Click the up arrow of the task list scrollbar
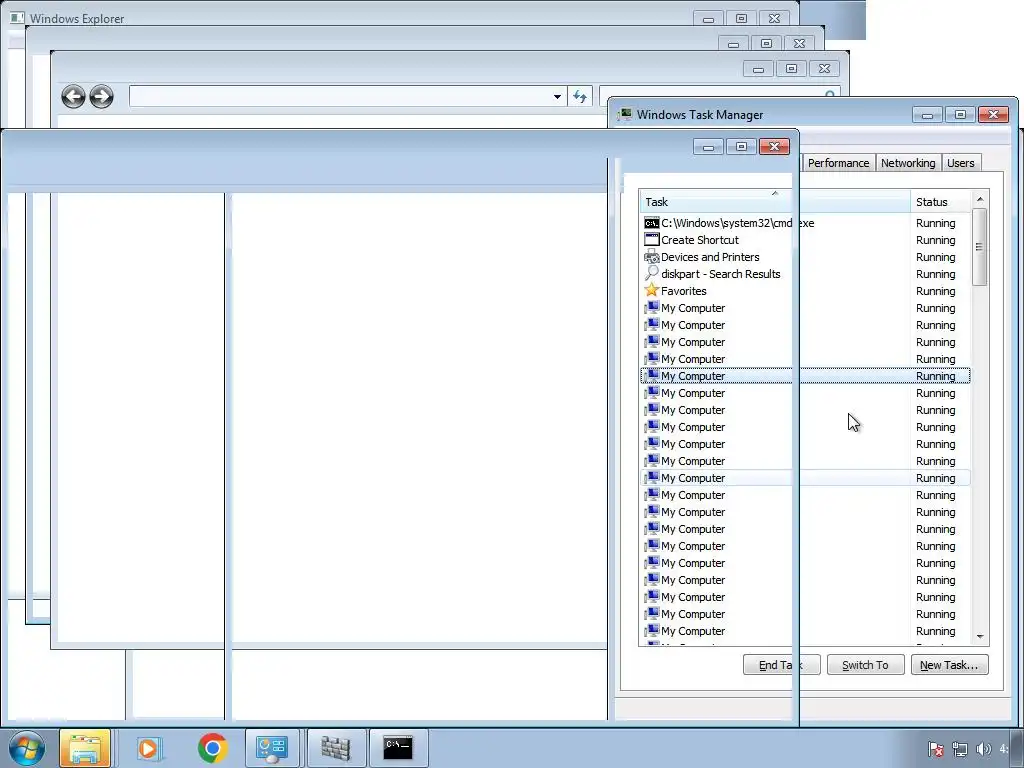This screenshot has width=1024, height=768. 980,199
